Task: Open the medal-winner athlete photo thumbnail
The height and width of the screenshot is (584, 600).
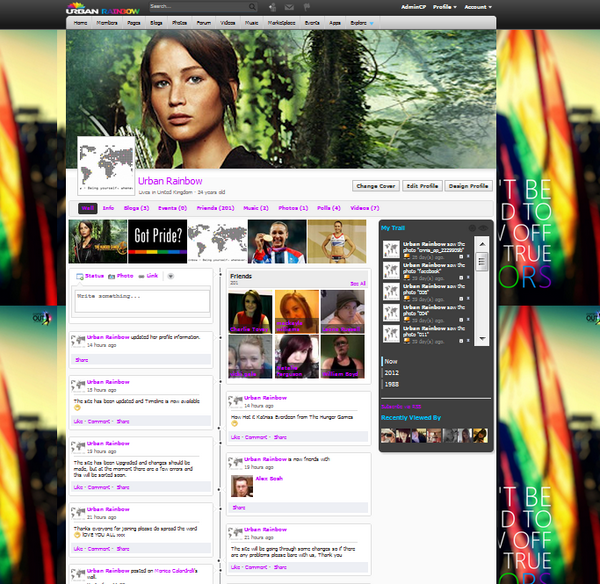Action: click(277, 241)
